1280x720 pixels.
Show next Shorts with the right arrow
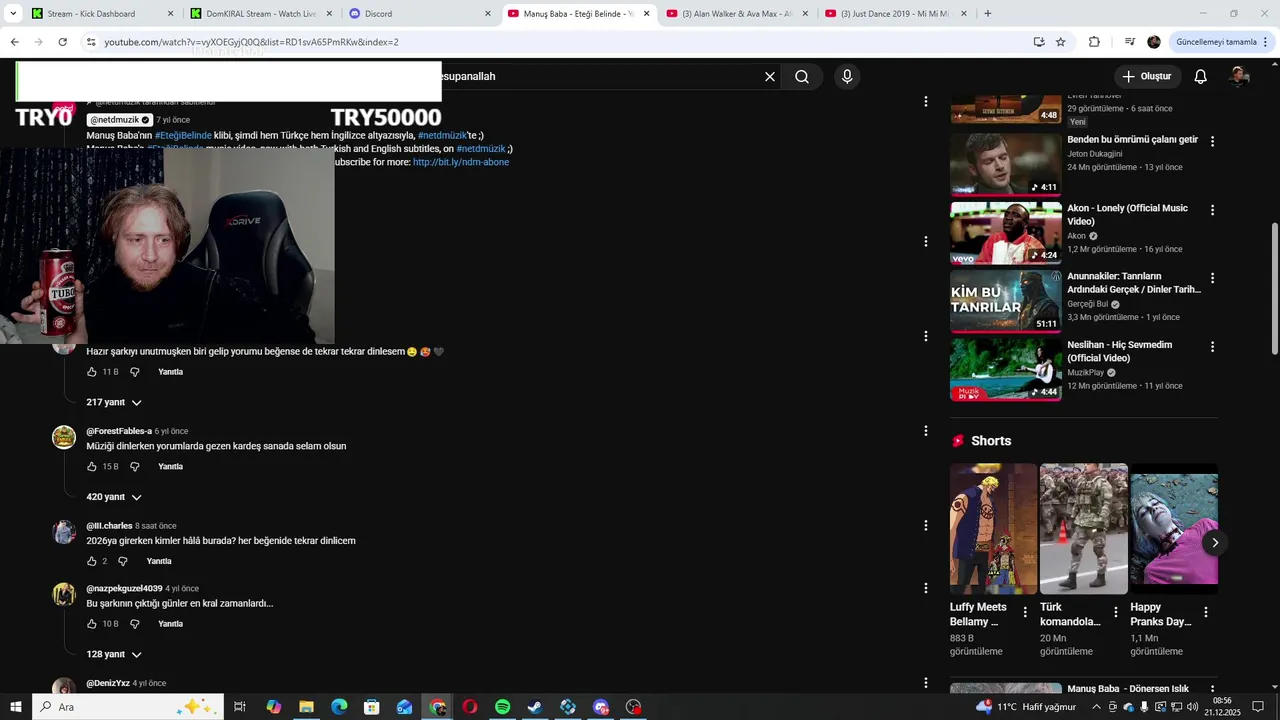pyautogui.click(x=1214, y=543)
